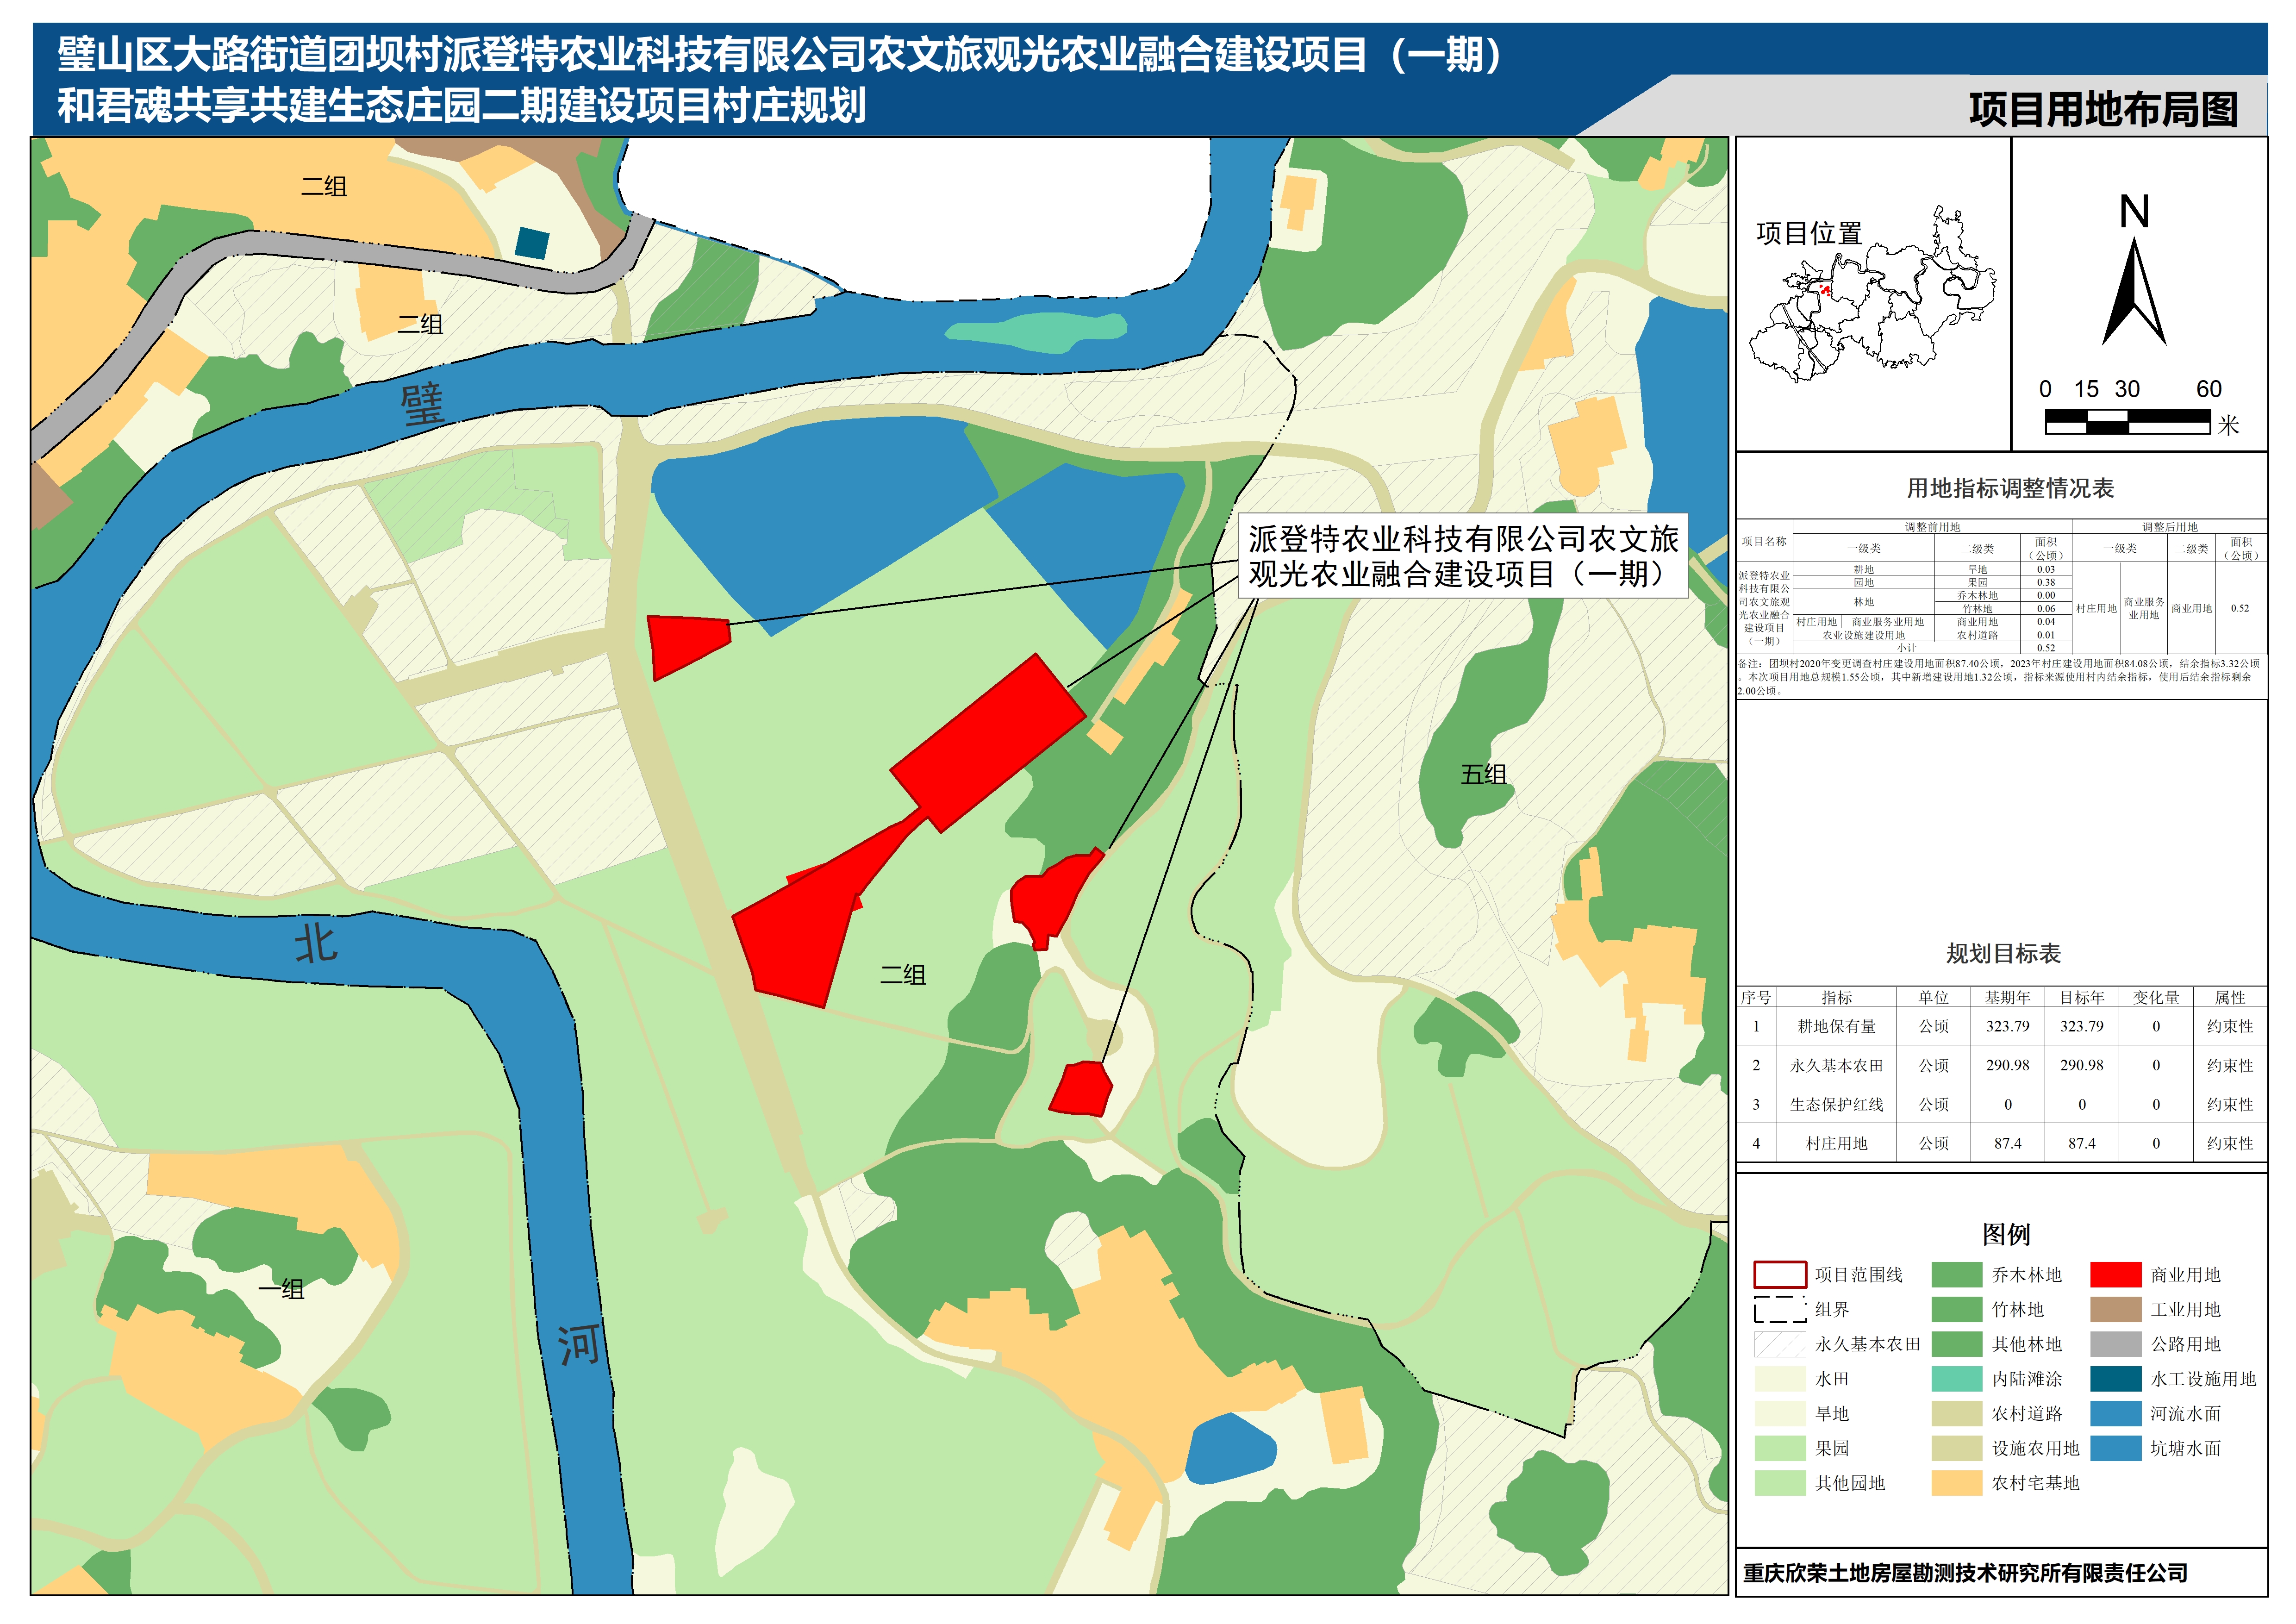This screenshot has height=1624, width=2296.
Task: Click the black-and-white scale bar
Action: click(x=2127, y=422)
